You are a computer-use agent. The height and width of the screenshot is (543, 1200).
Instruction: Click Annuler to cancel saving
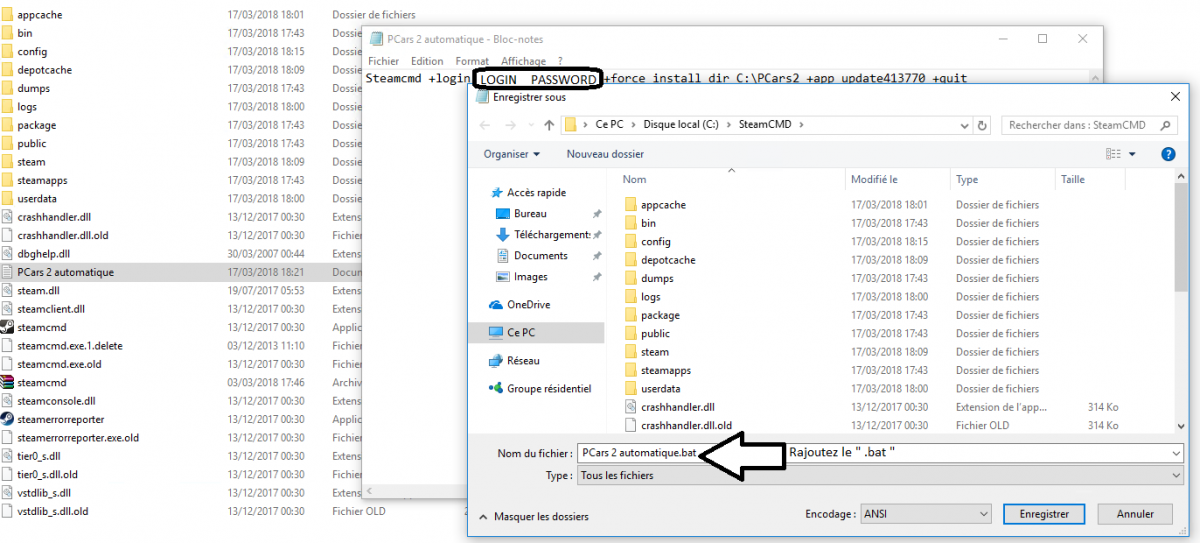click(1135, 514)
